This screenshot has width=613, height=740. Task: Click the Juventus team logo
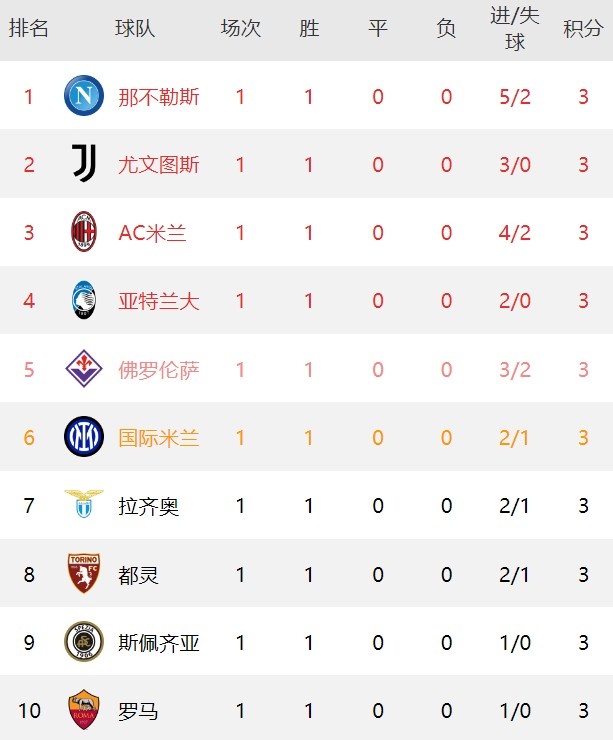point(83,164)
